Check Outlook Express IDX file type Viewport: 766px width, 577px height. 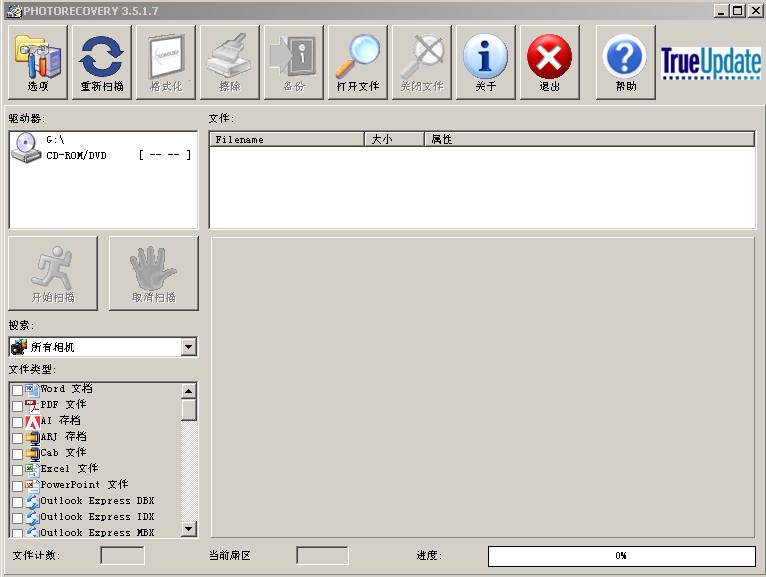coord(17,518)
